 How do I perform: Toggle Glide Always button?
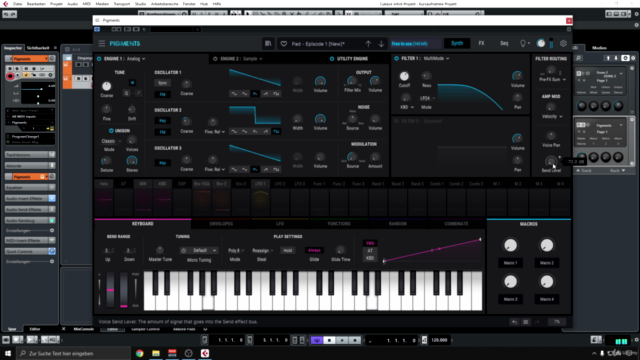point(314,250)
